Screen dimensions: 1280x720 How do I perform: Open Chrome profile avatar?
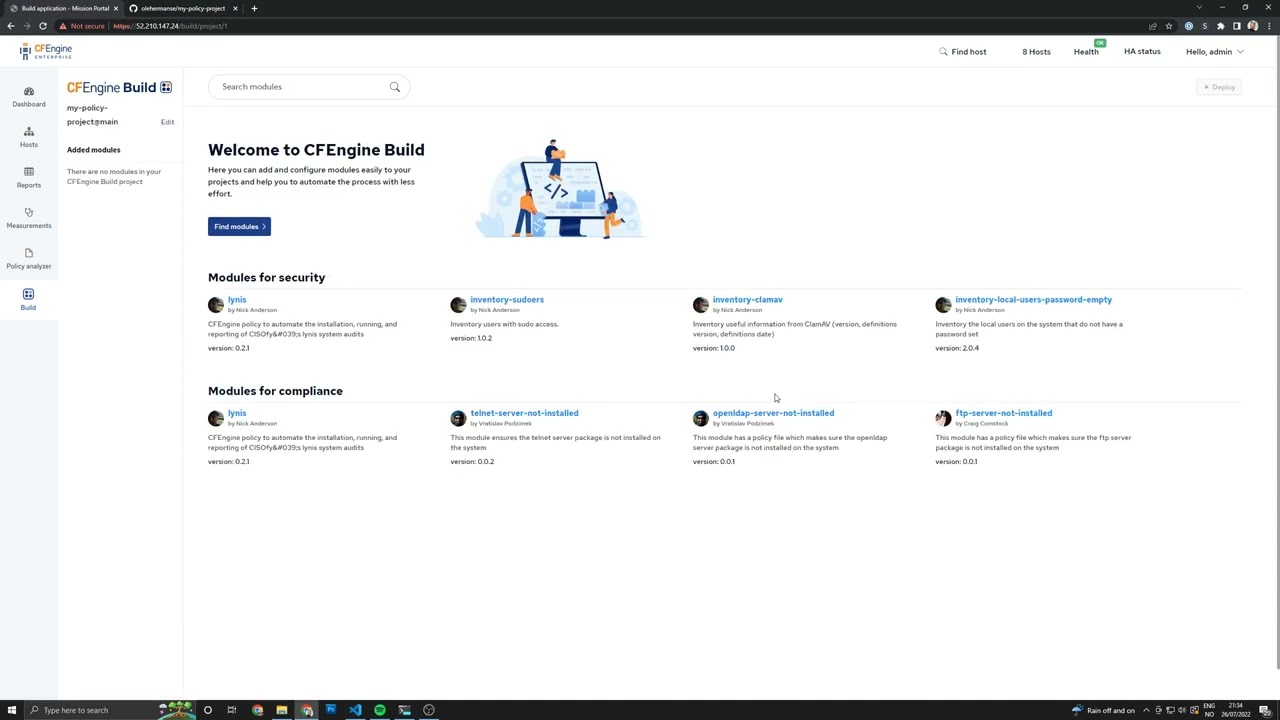point(1253,26)
